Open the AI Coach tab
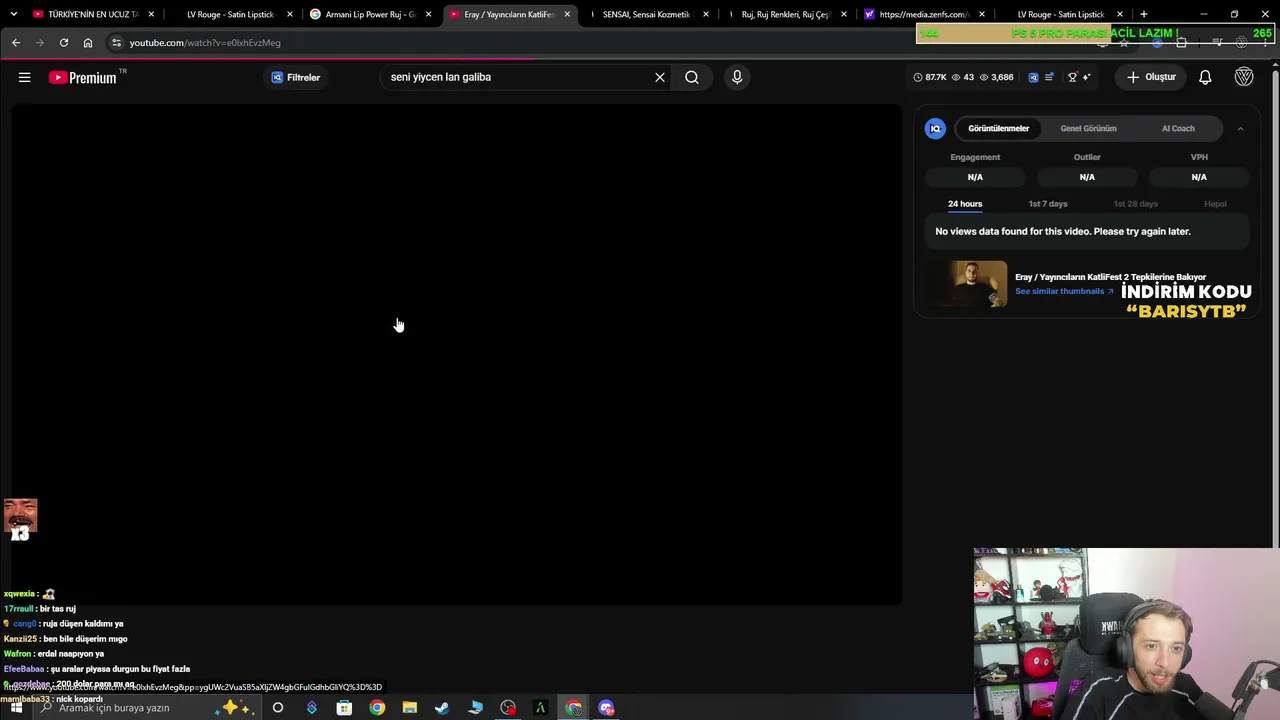Viewport: 1280px width, 720px height. point(1178,128)
